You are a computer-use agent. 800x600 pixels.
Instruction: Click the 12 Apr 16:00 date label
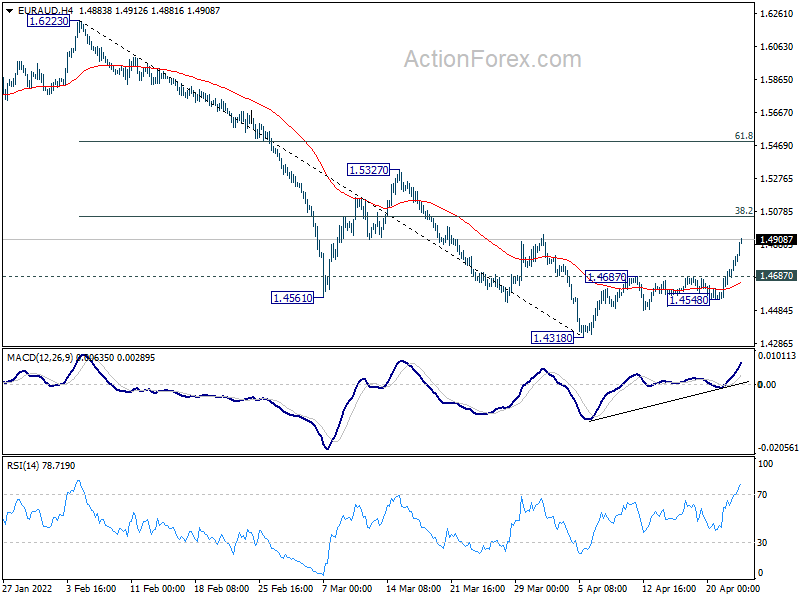click(x=669, y=588)
